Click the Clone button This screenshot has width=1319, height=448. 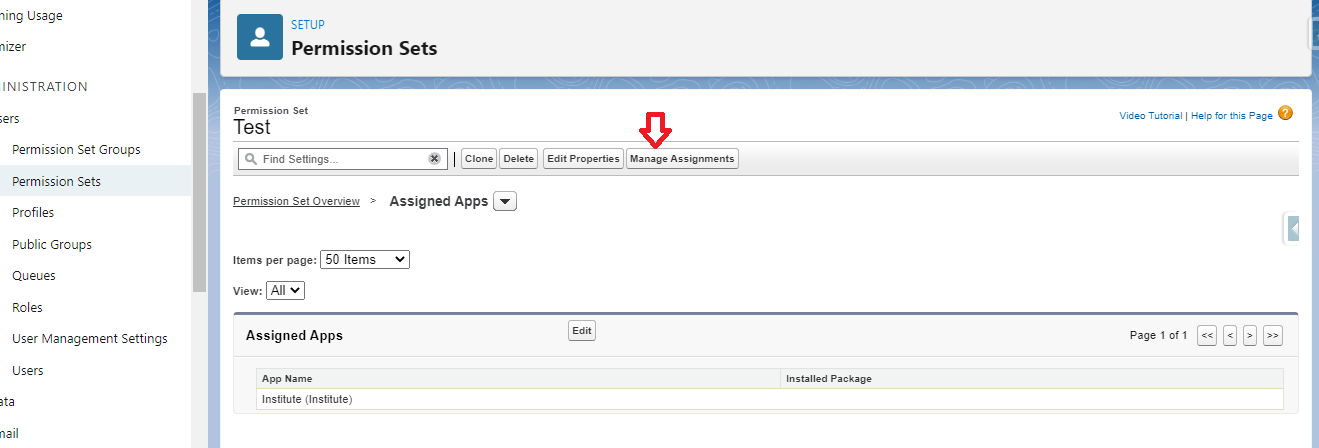479,159
